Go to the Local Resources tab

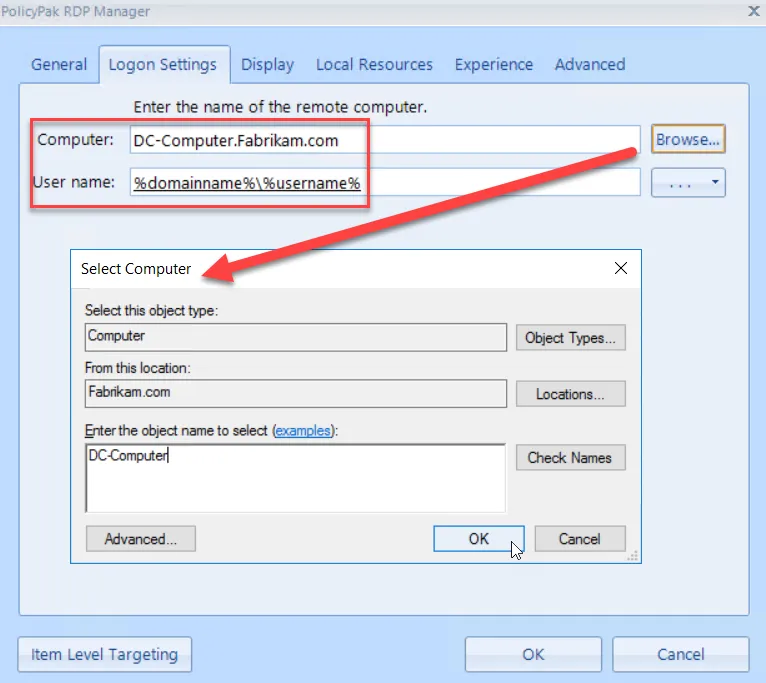click(x=374, y=64)
